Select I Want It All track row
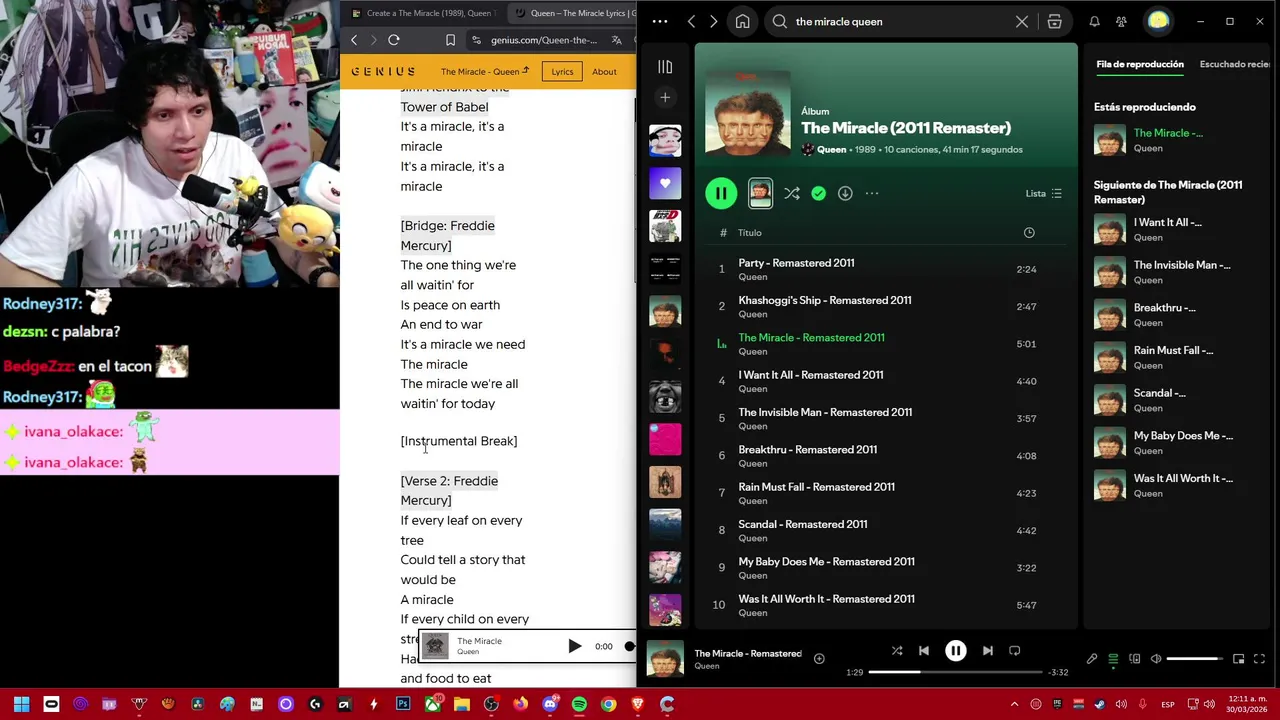 [888, 381]
